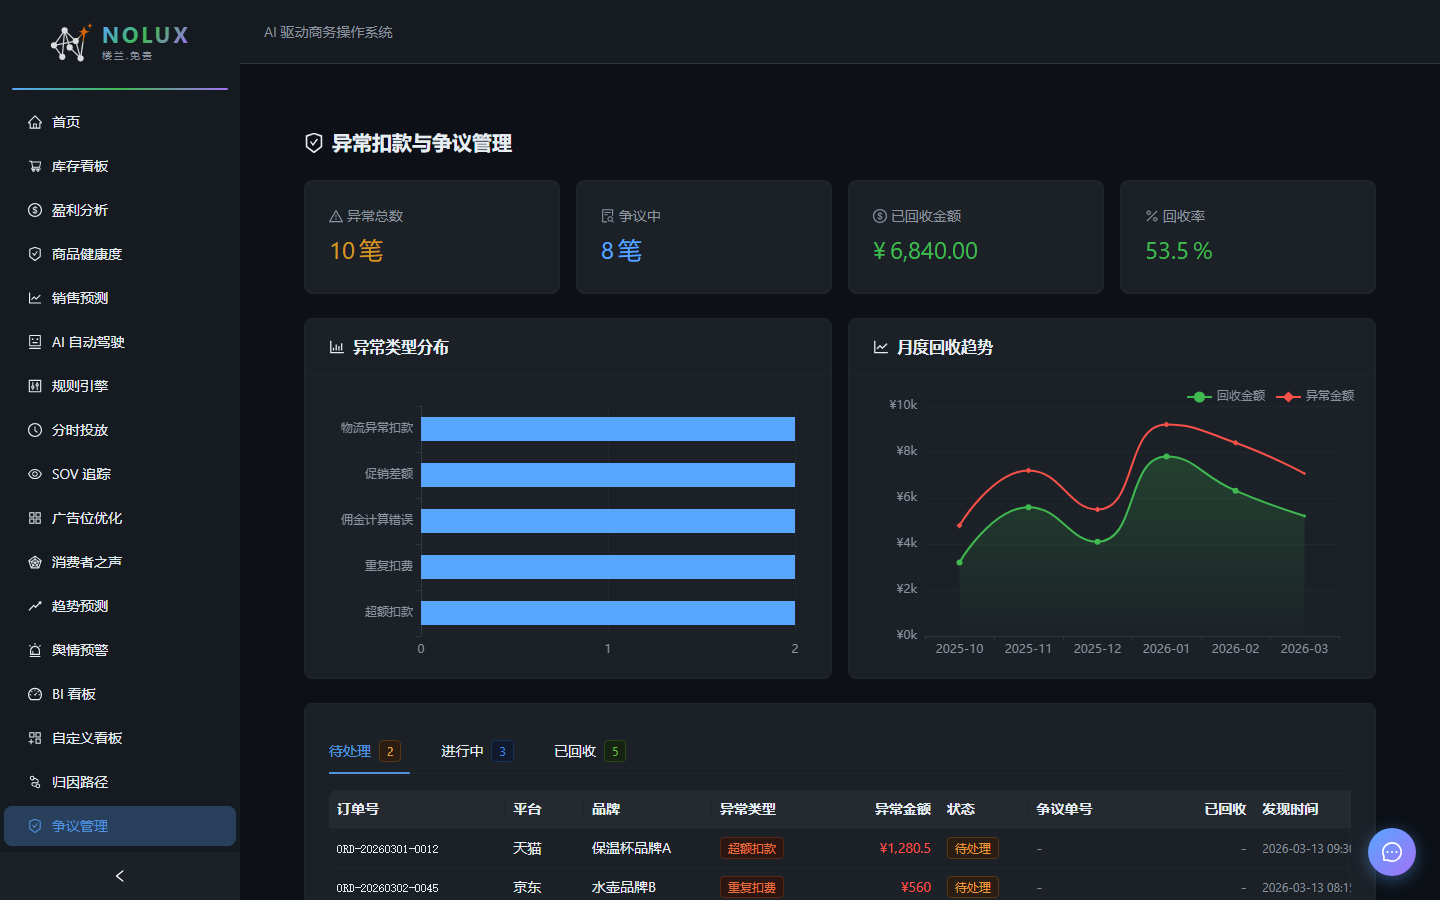
Task: Click 待处理 status tag for order 0012
Action: tap(973, 848)
